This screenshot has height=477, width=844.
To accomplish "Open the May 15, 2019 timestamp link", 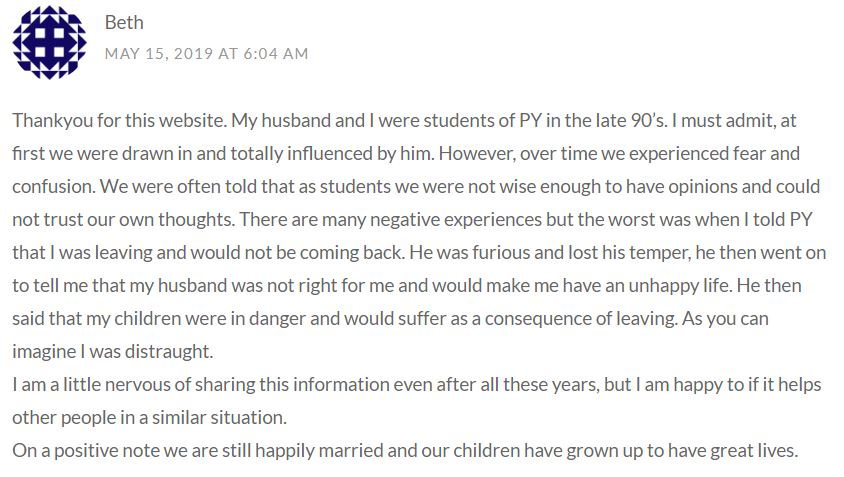I will point(206,53).
